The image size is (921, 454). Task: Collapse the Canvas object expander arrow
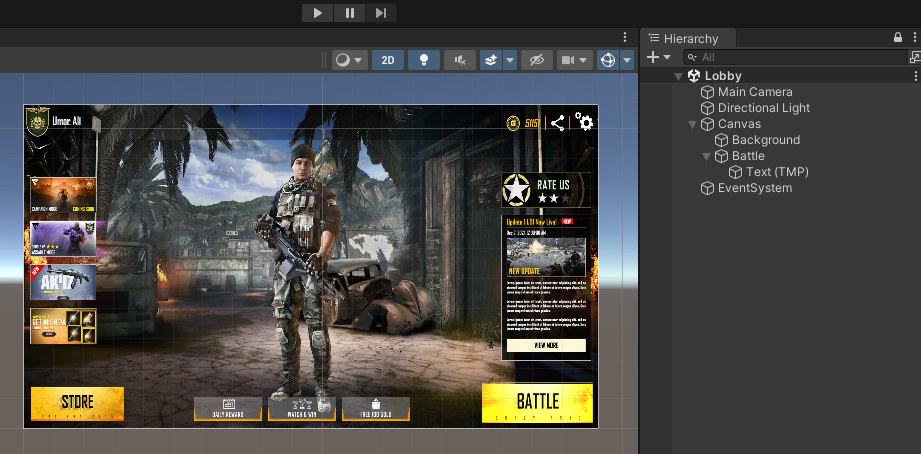(693, 125)
